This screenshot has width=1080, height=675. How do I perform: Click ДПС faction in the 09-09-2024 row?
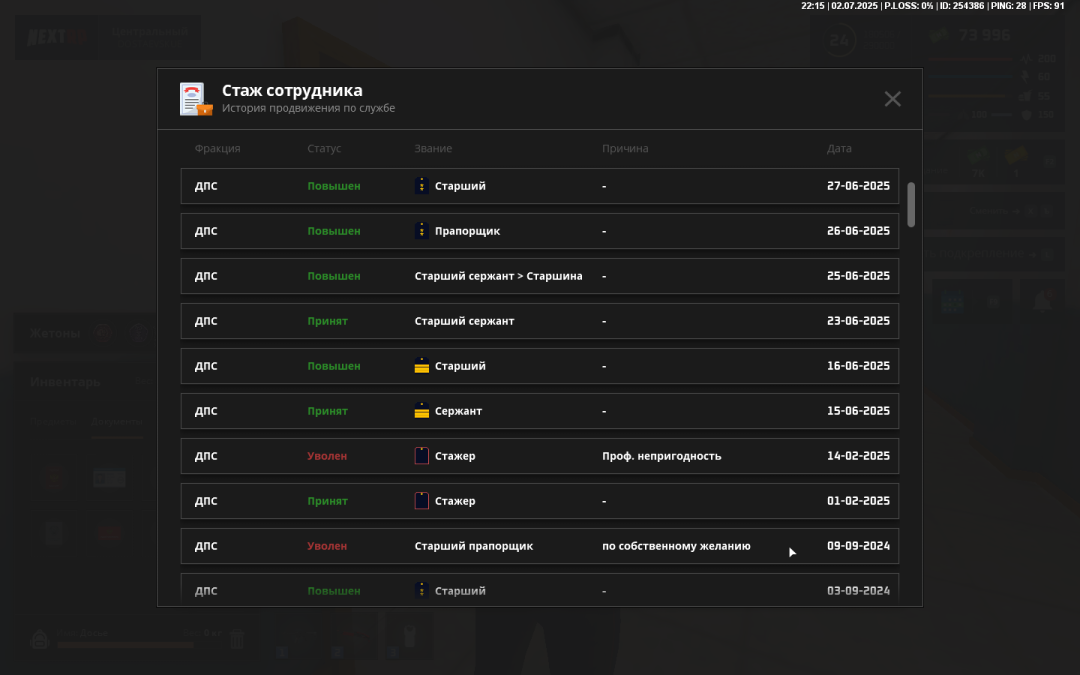[206, 546]
